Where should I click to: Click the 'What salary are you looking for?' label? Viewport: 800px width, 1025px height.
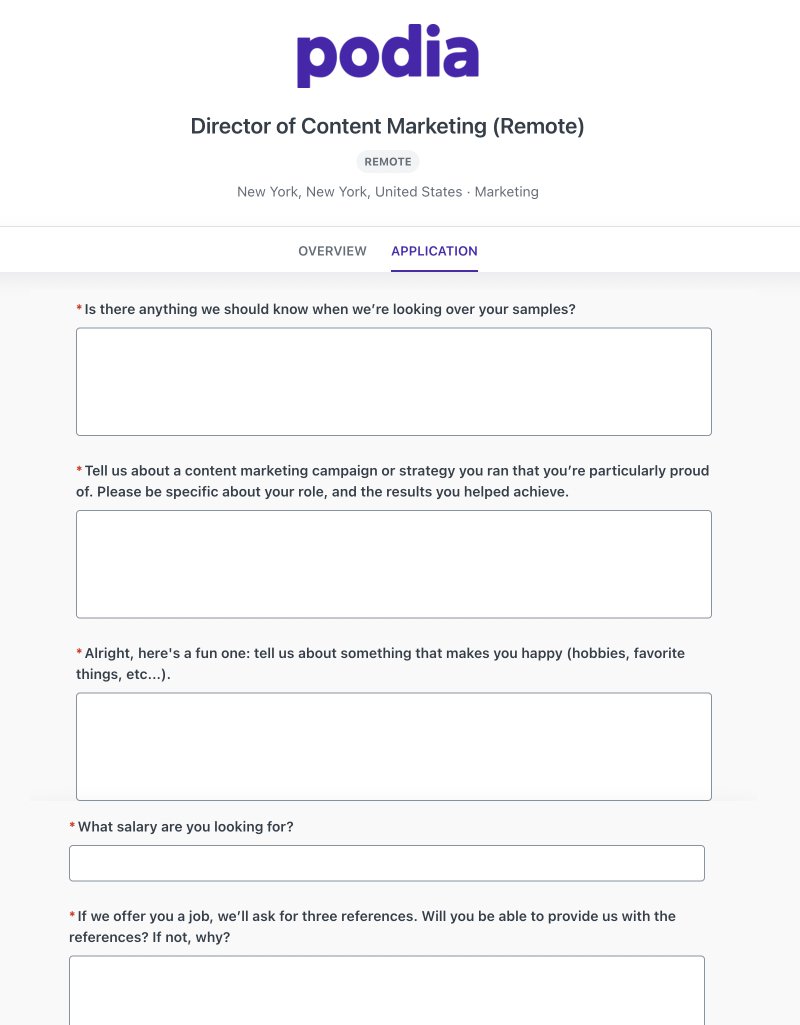186,826
